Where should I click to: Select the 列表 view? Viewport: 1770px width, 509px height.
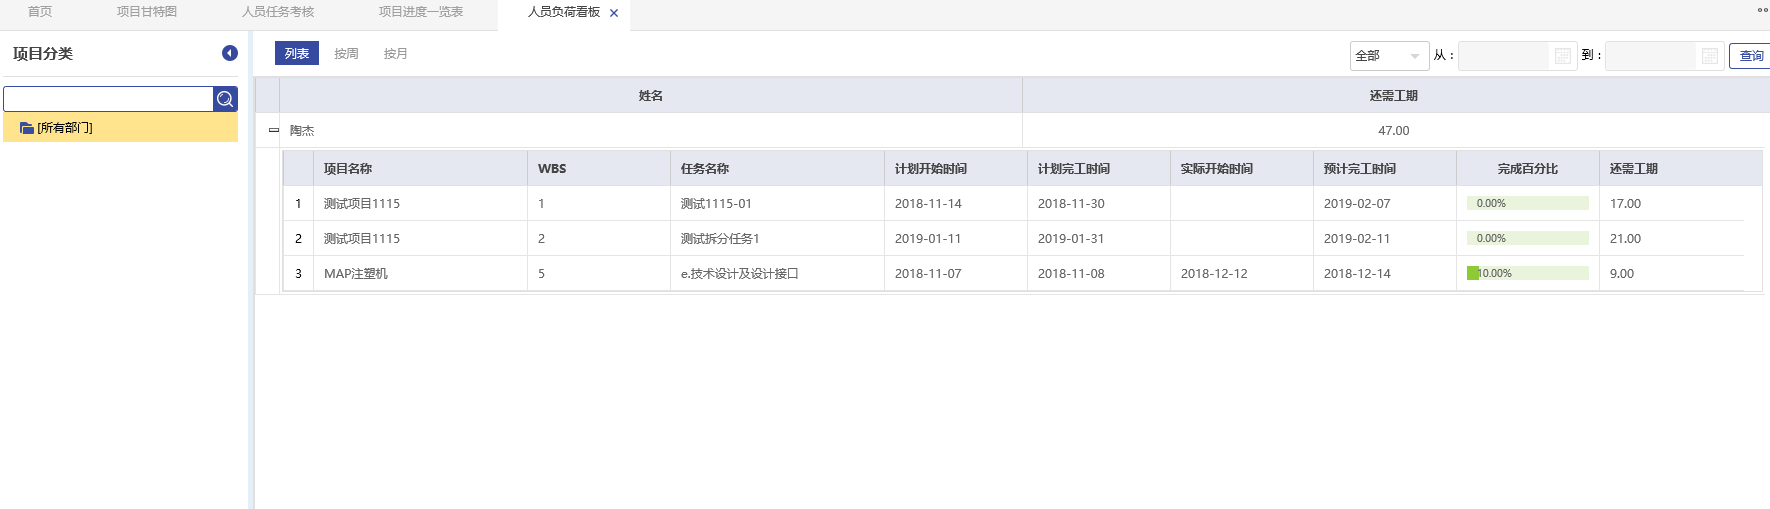[297, 54]
